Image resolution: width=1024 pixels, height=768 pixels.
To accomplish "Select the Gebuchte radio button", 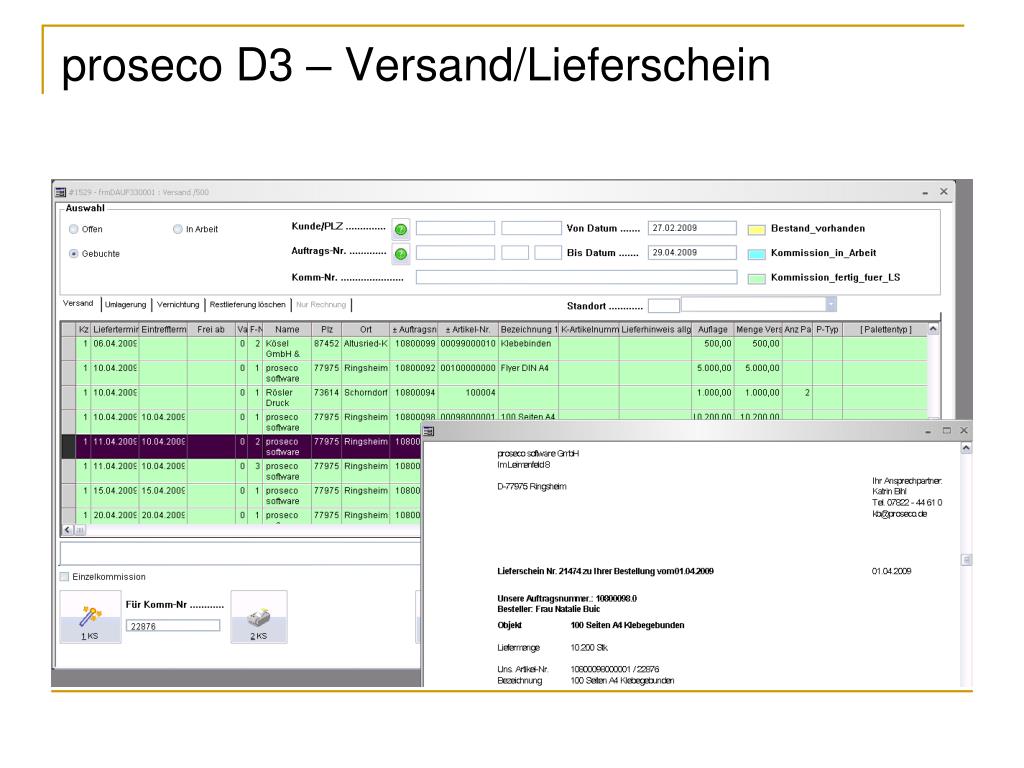I will pyautogui.click(x=74, y=253).
